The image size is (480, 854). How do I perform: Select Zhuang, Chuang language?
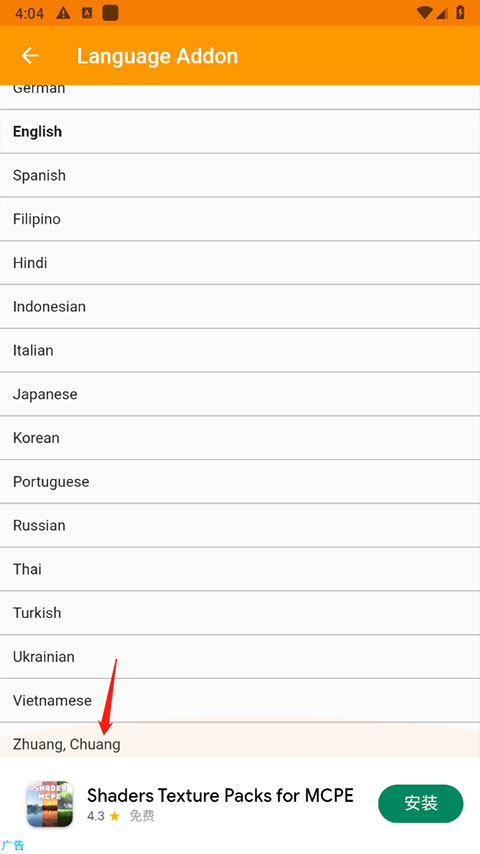(x=240, y=741)
